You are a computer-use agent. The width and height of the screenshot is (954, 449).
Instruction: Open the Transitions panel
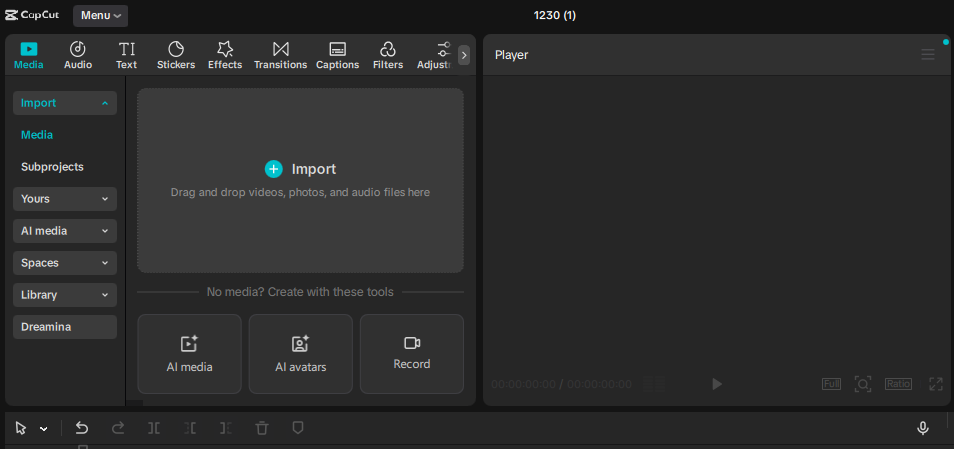tap(280, 55)
